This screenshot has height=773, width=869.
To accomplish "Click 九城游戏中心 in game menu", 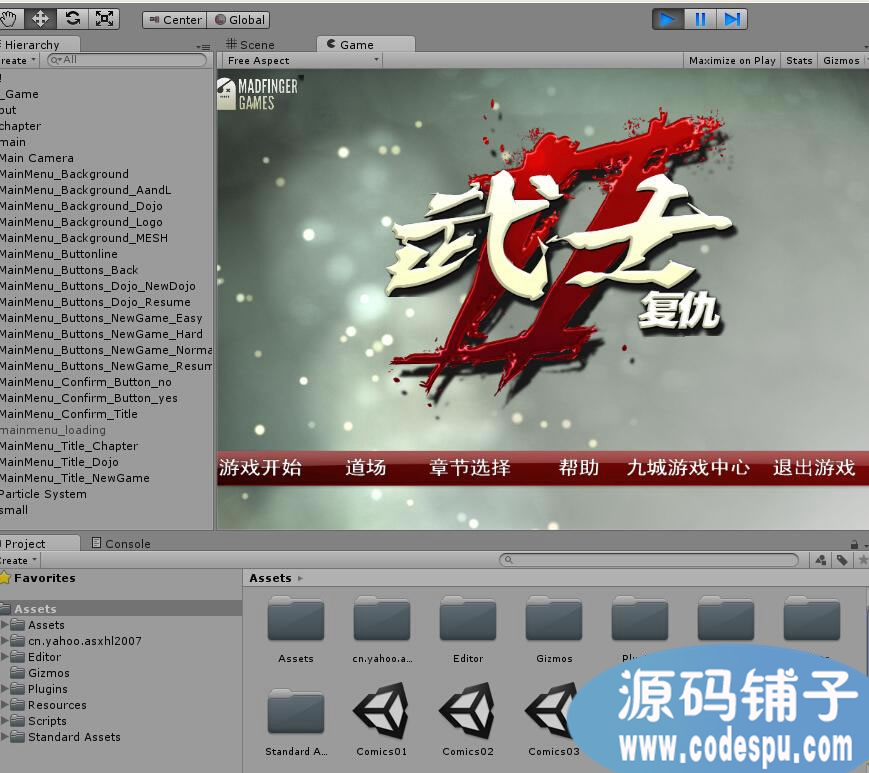I will click(x=688, y=468).
